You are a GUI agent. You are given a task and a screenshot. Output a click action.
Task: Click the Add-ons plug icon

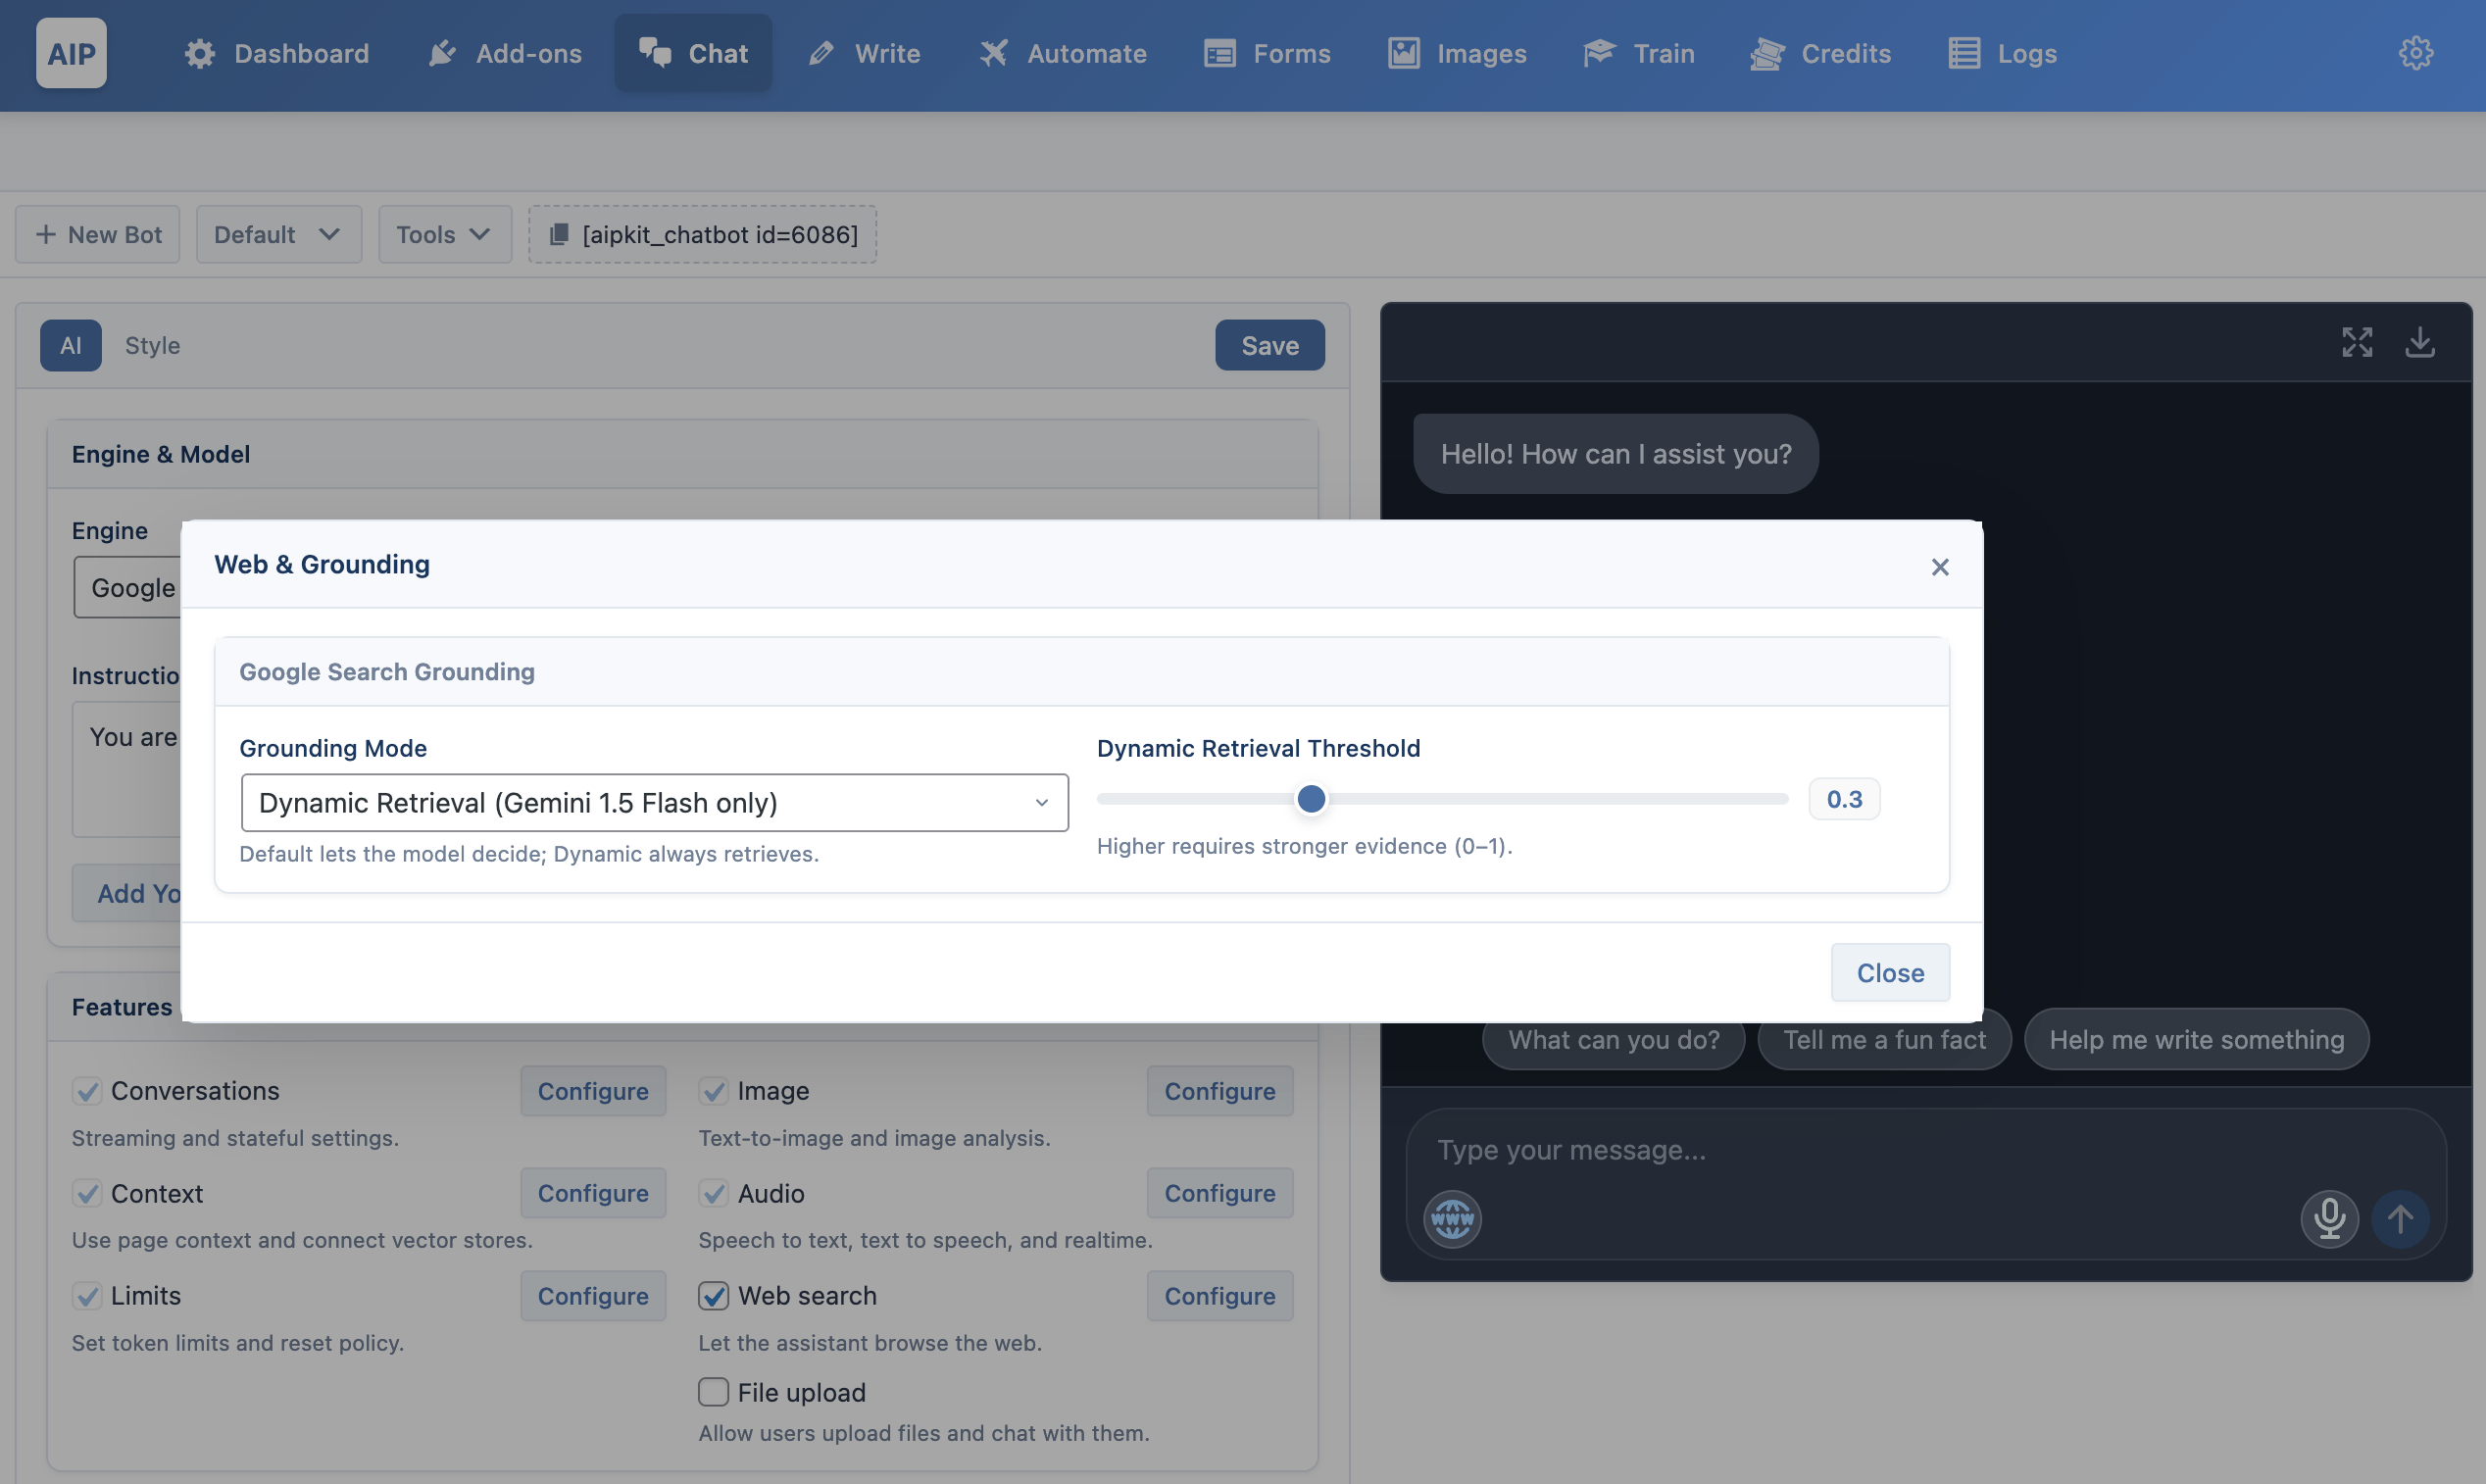(x=442, y=54)
